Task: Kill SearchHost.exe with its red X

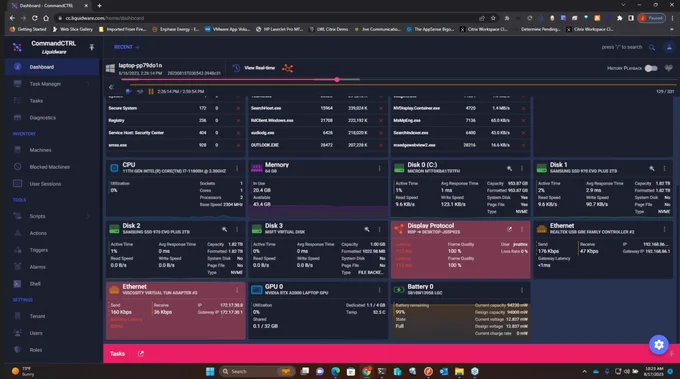Action: 381,108
